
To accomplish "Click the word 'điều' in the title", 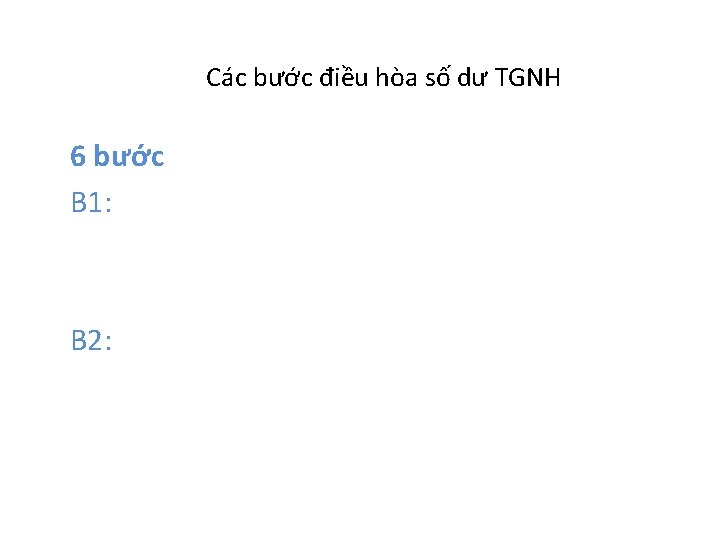I will click(344, 77).
